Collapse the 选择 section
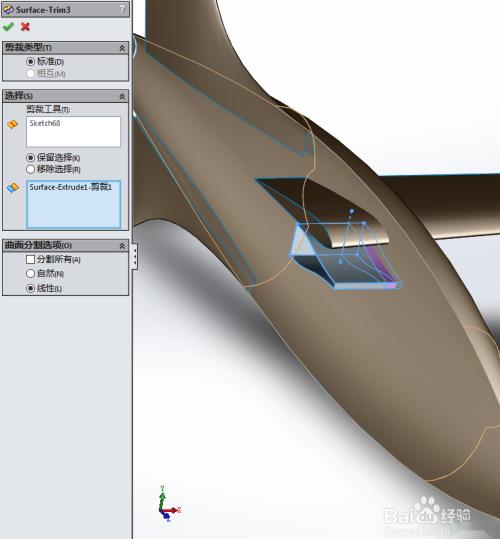Image resolution: width=500 pixels, height=539 pixels. point(122,96)
